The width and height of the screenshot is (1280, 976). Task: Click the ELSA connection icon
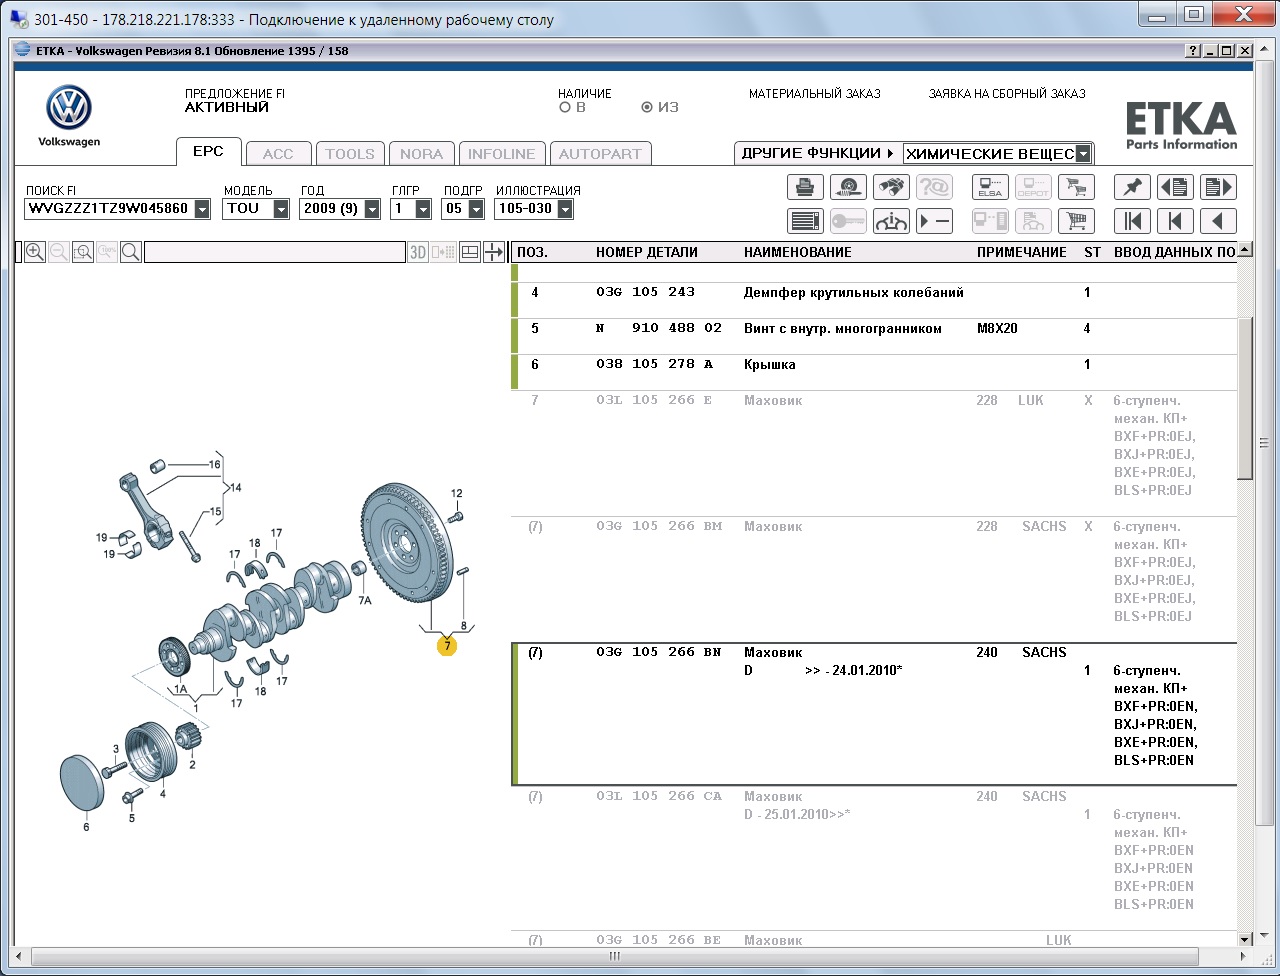[x=991, y=187]
